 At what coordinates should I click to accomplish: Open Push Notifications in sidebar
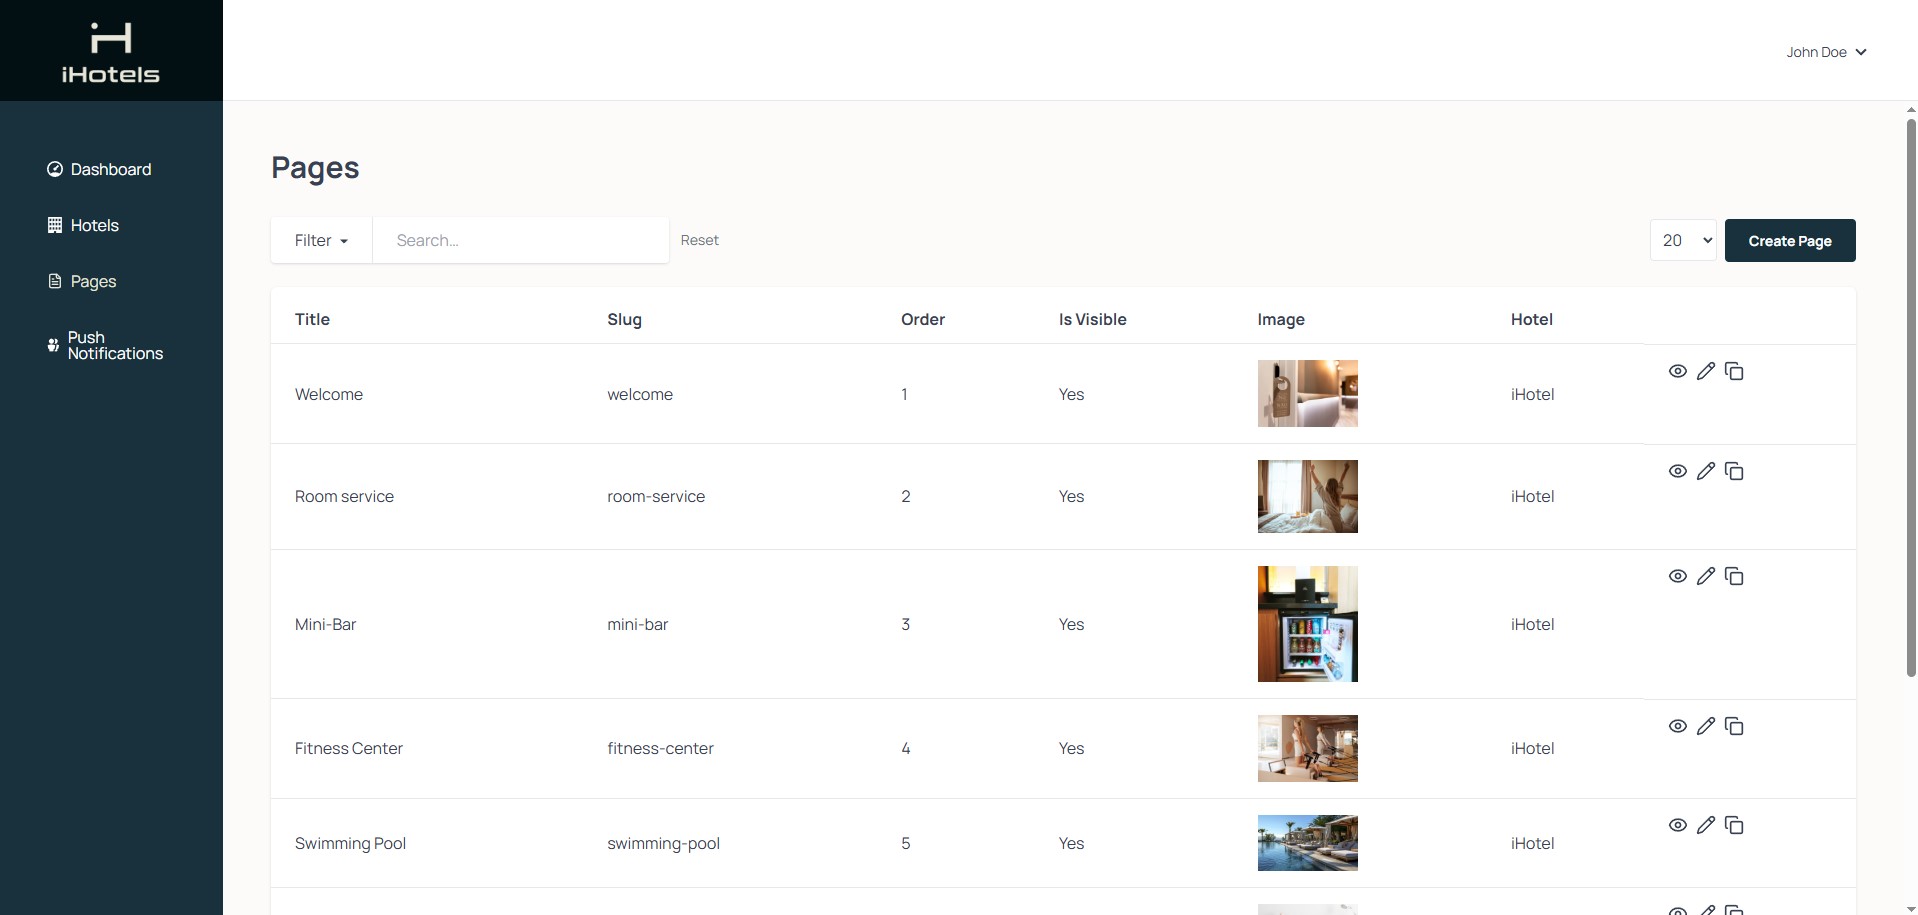(114, 345)
